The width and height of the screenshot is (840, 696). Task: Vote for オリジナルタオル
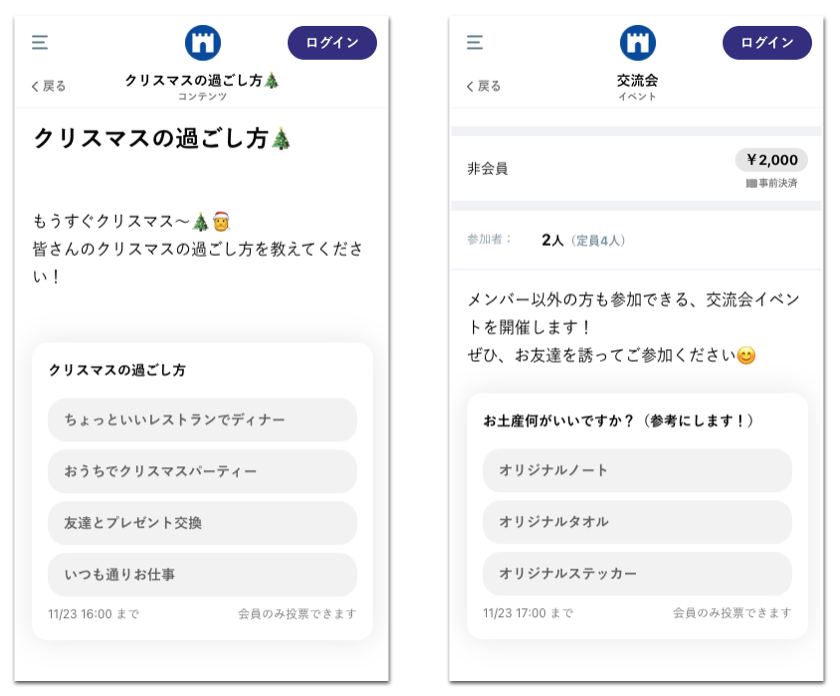click(637, 522)
